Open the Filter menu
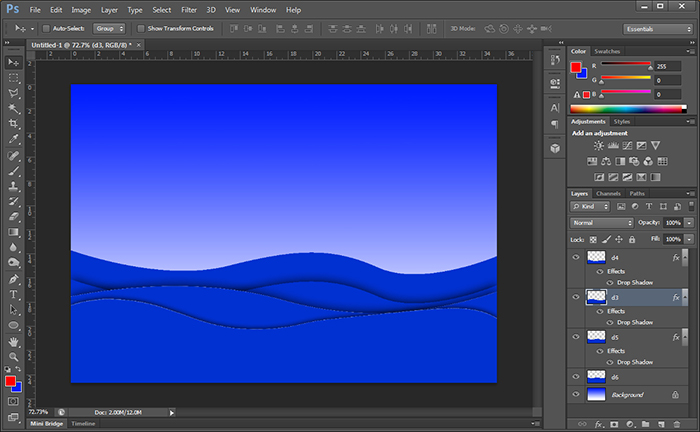Viewport: 700px width, 432px height. [x=189, y=9]
